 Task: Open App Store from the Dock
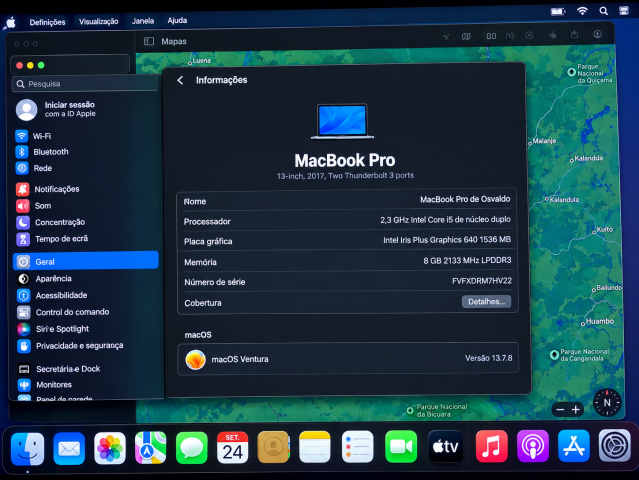pyautogui.click(x=574, y=445)
